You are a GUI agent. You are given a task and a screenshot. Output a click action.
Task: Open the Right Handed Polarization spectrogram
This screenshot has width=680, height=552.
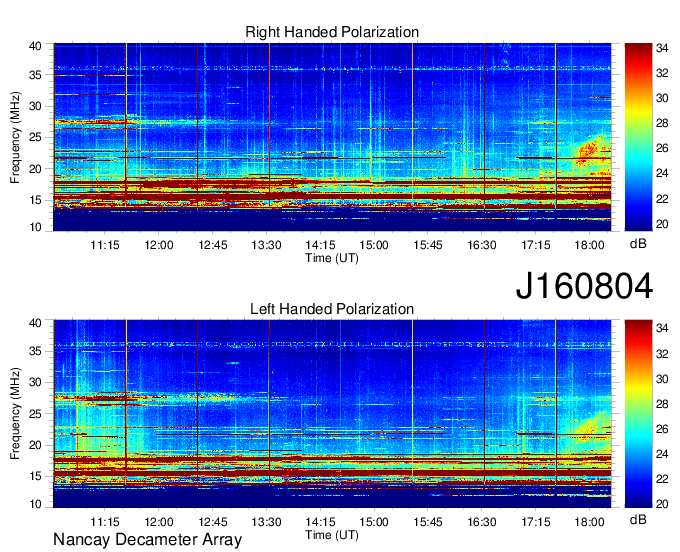332,137
